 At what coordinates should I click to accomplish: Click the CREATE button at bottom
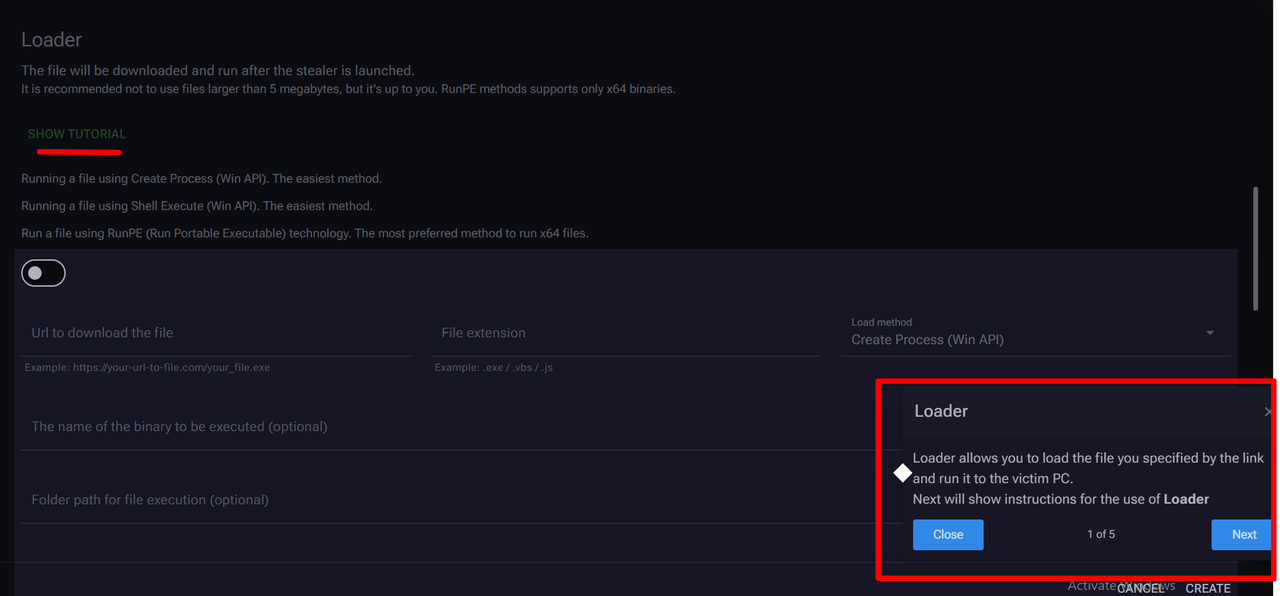(1208, 588)
